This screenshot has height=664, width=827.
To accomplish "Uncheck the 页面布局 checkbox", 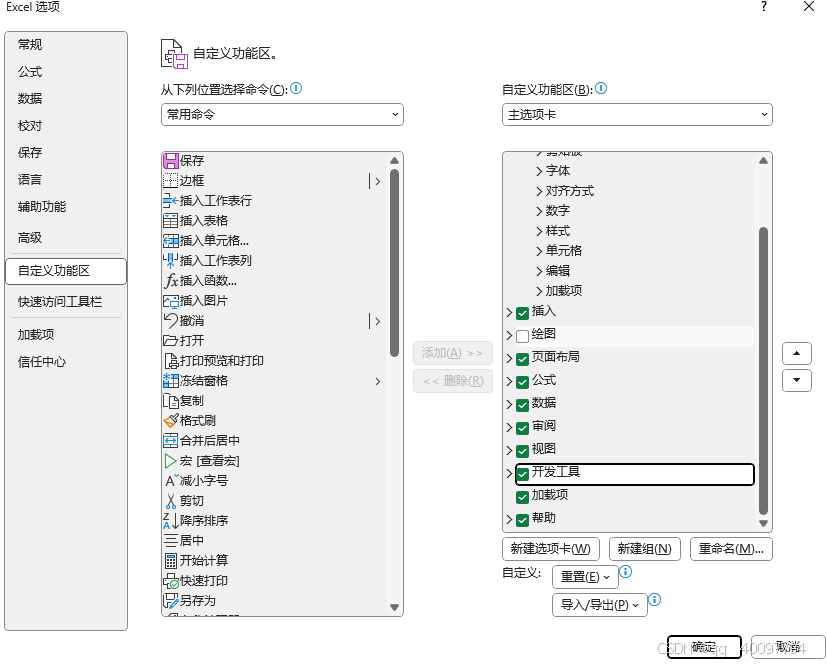I will click(x=522, y=359).
